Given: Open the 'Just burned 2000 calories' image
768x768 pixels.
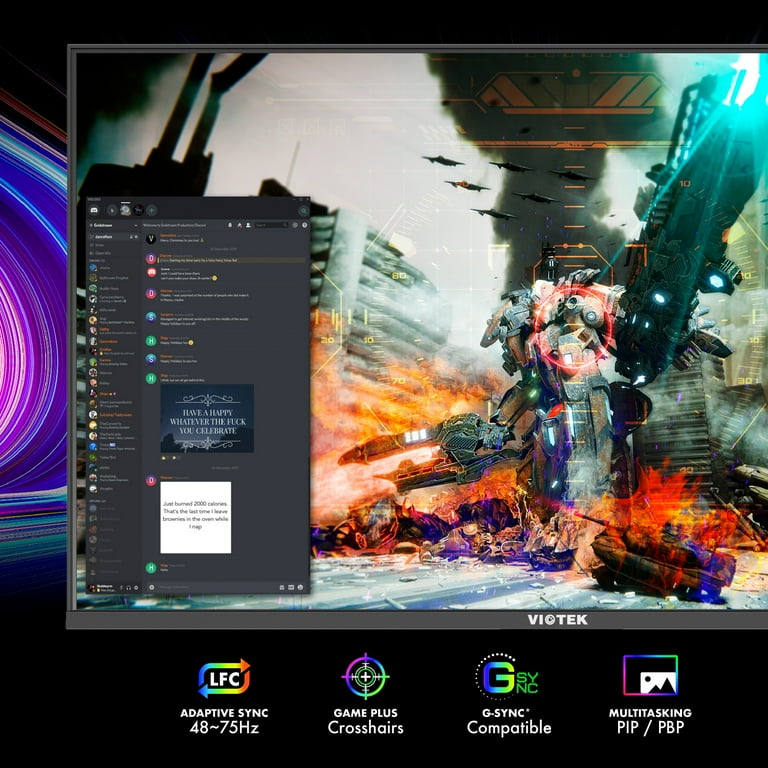Looking at the screenshot, I should point(195,517).
